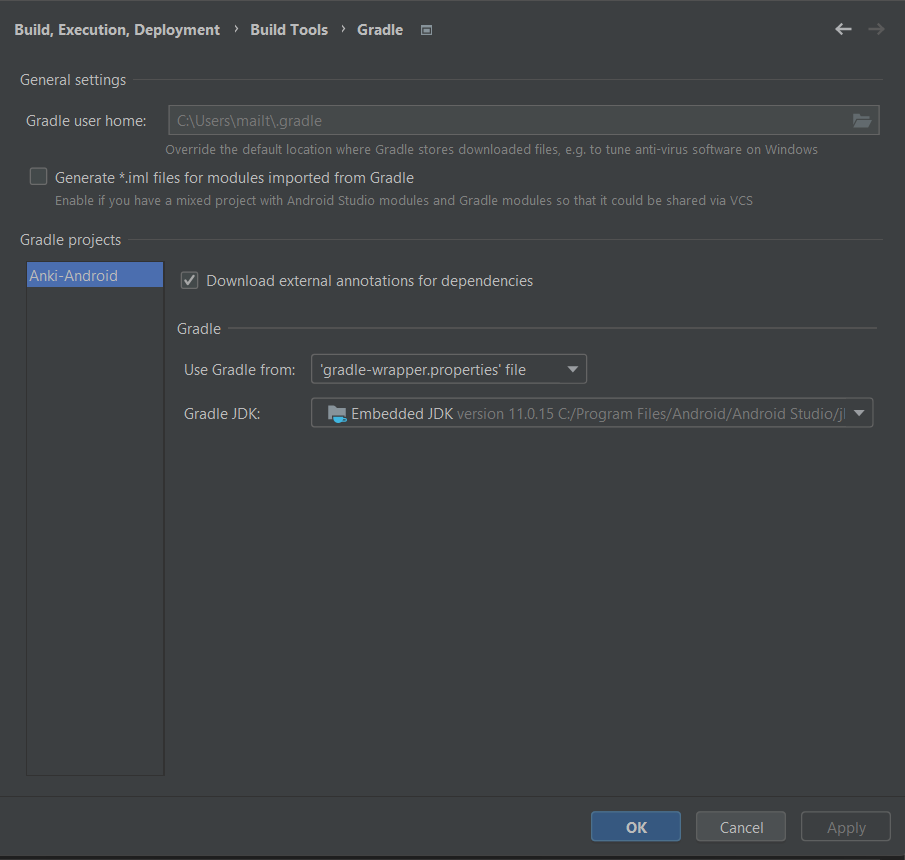Click the settings icon beside the Gradle breadcrumb
The height and width of the screenshot is (860, 905).
point(426,29)
